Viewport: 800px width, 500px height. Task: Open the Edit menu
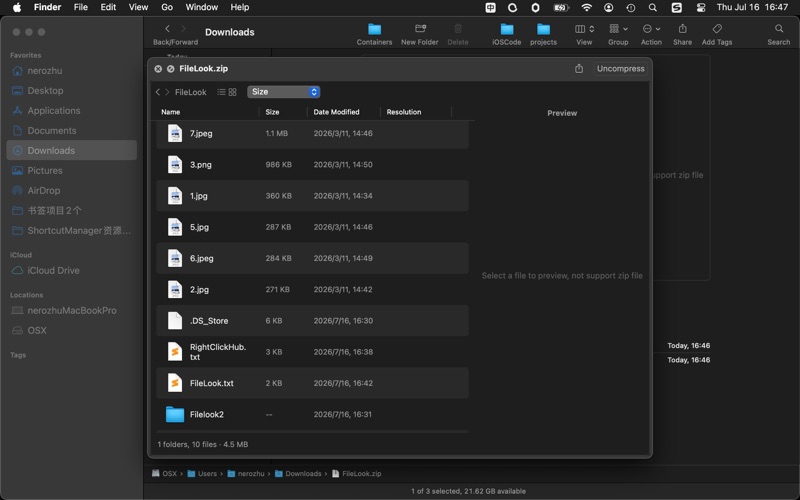point(108,7)
